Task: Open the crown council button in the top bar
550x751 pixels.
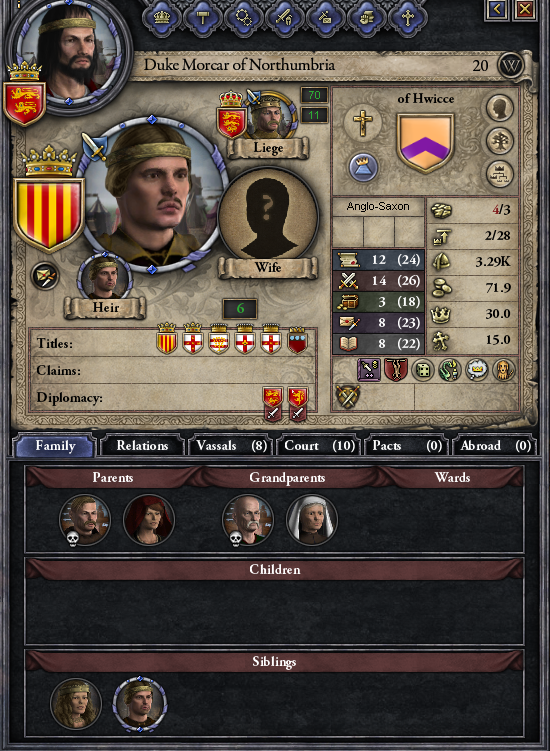Action: tap(161, 18)
